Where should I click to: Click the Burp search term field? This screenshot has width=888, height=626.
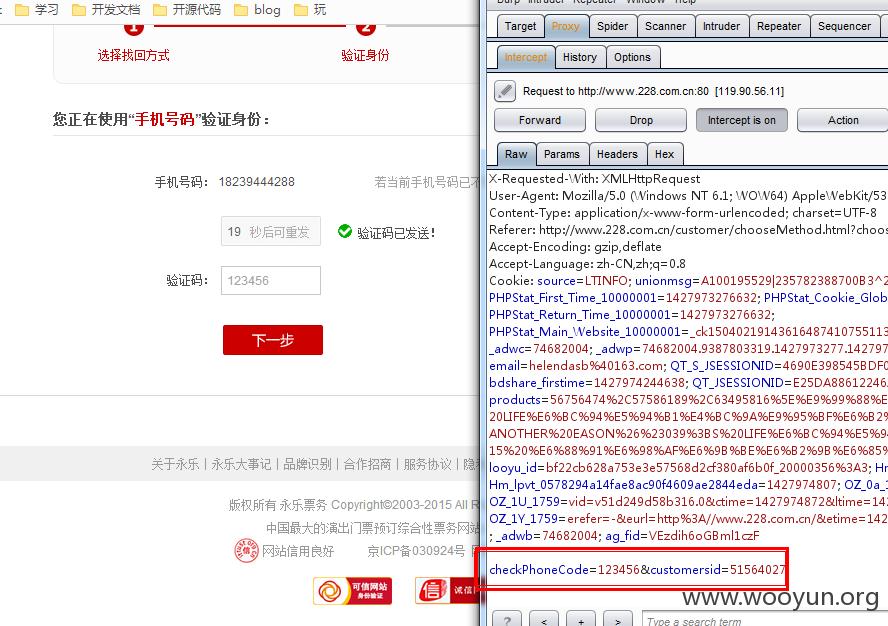[765, 621]
